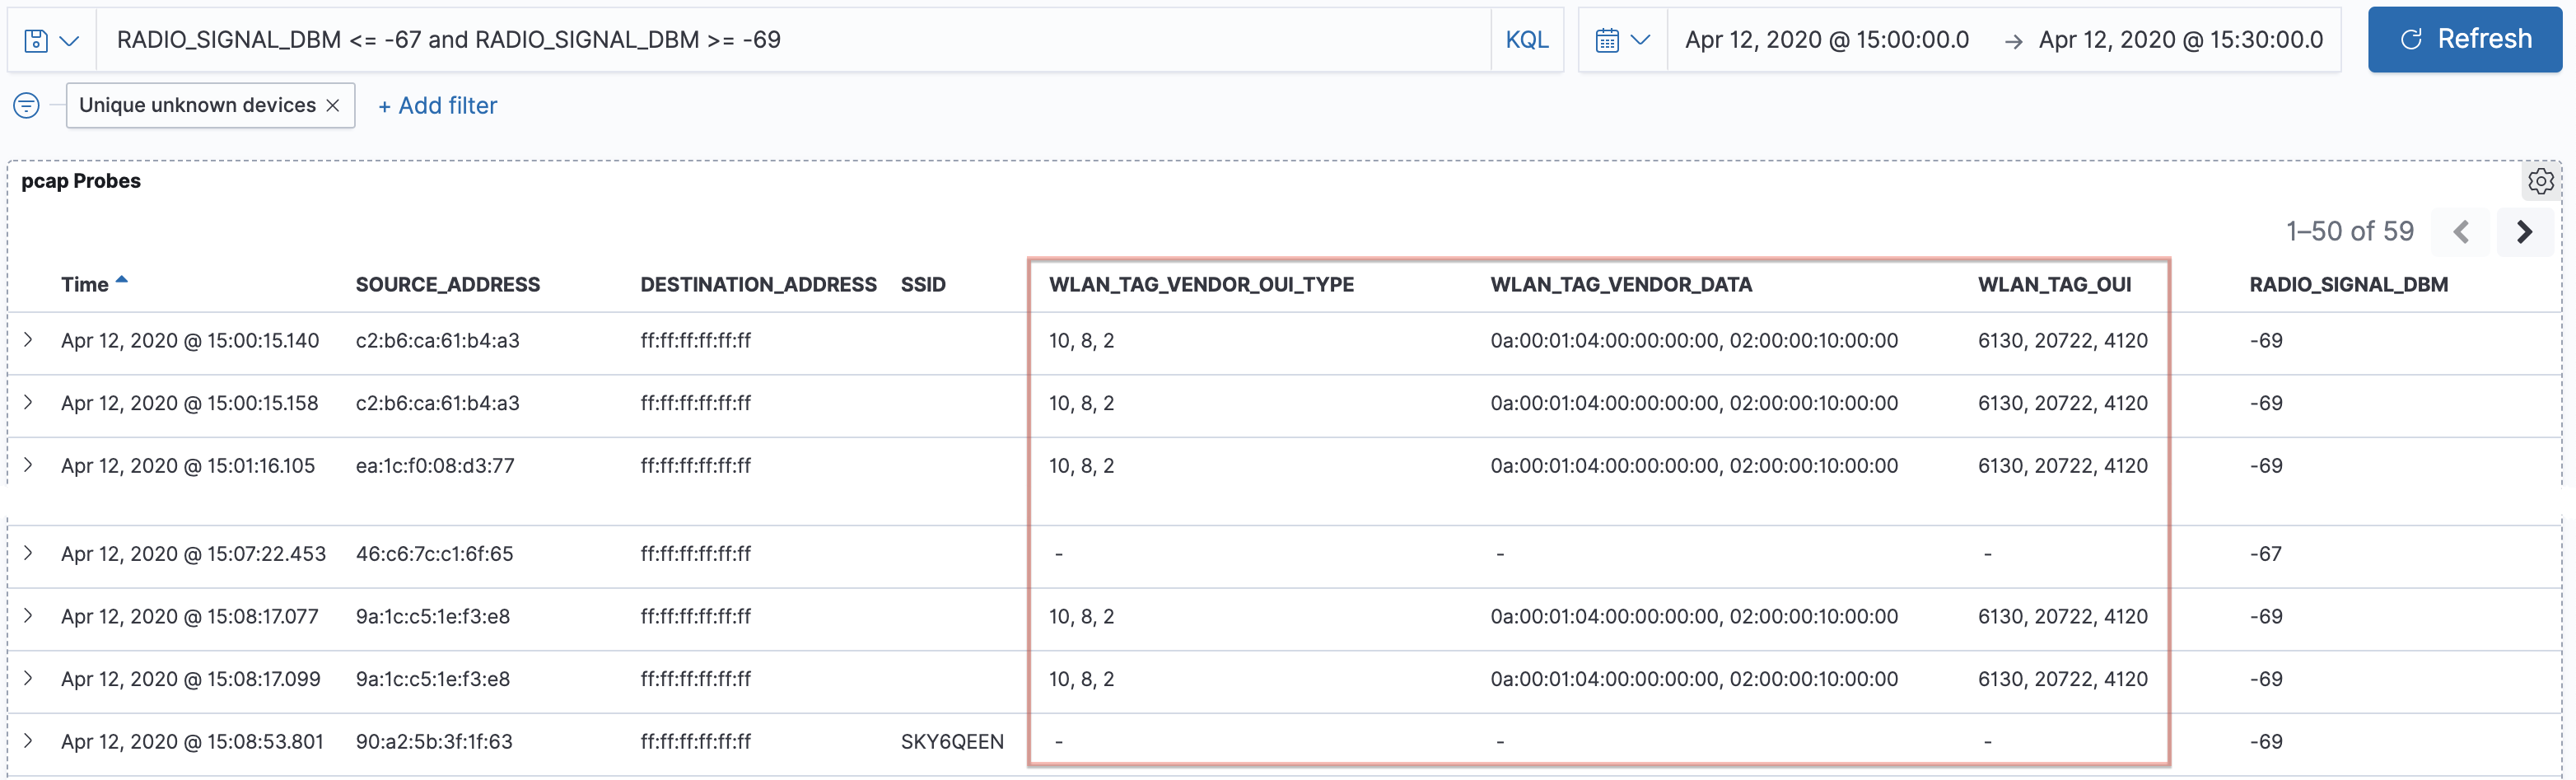
Task: Click source 9a:1c:c5:1e:f3:e8 in 15:08:17.099 row
Action: click(433, 679)
